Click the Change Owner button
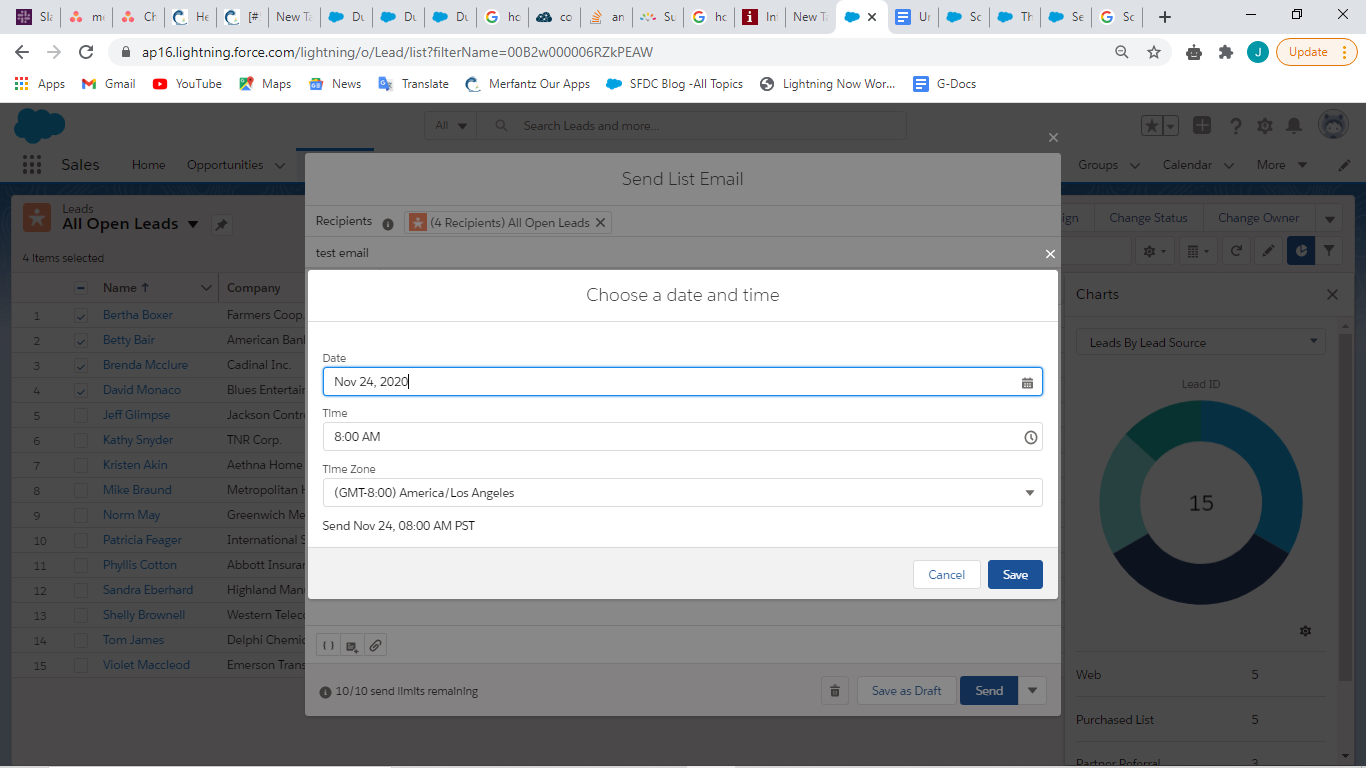Screen dimensions: 1366x768 pyautogui.click(x=1258, y=218)
